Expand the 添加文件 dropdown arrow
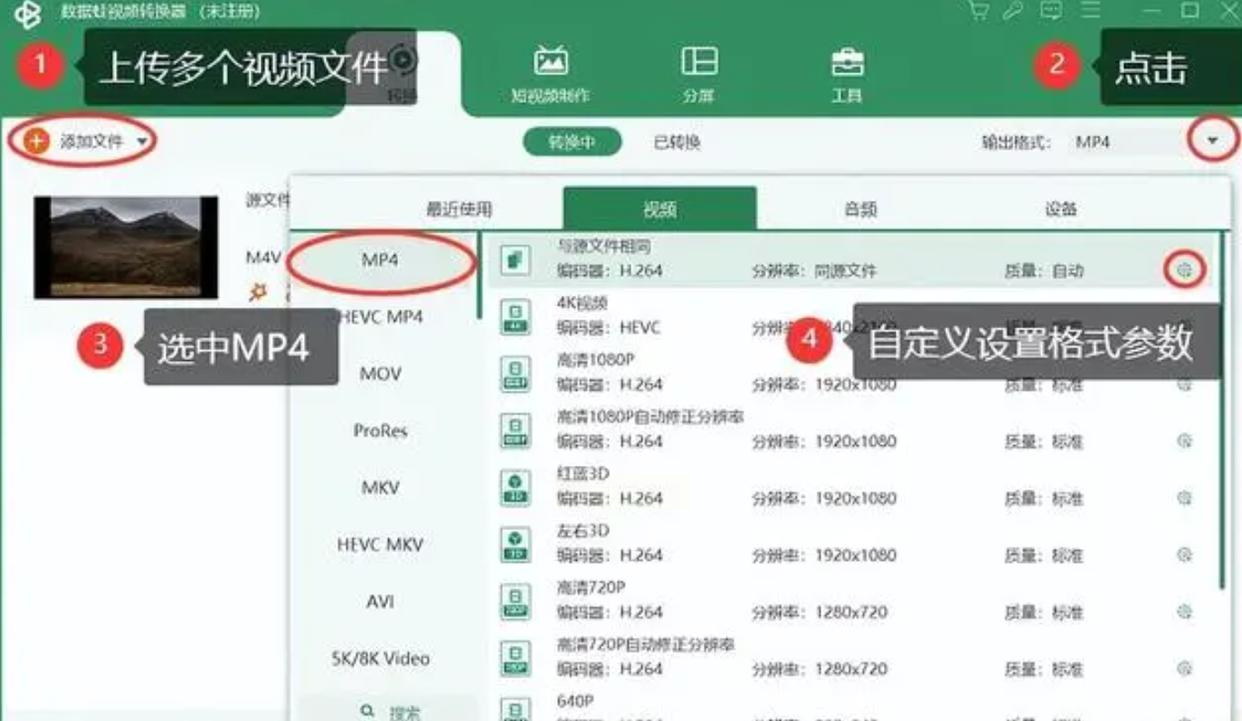1242x721 pixels. (x=142, y=142)
